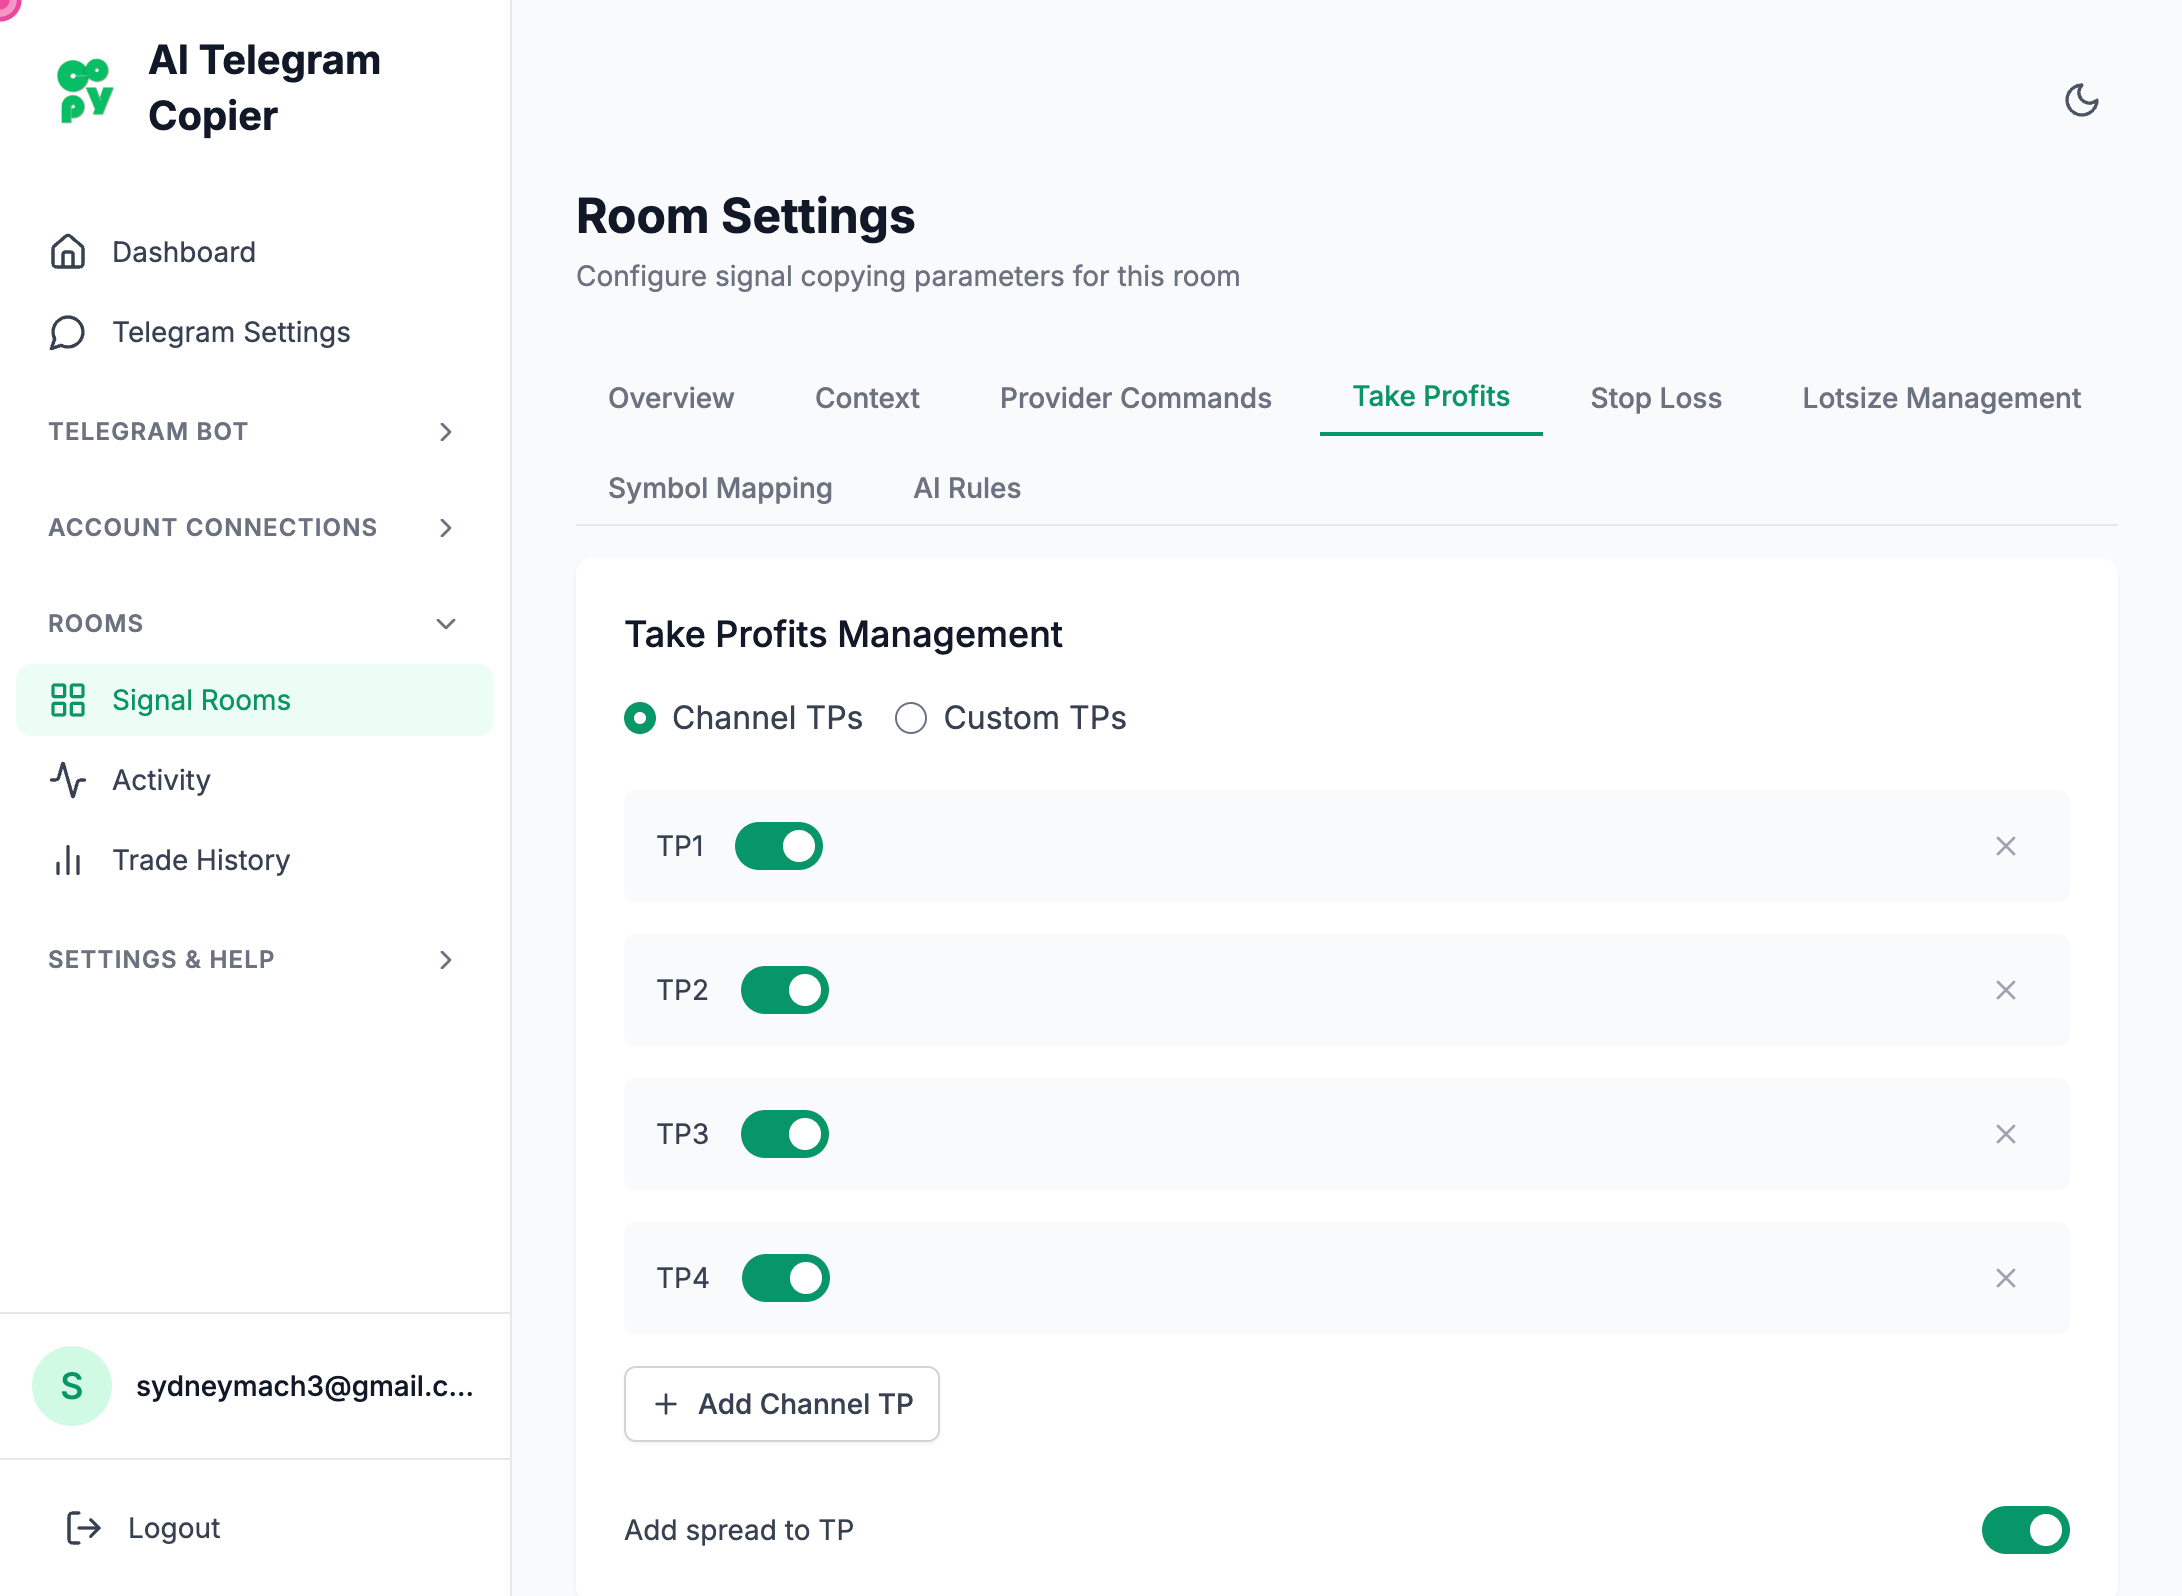Click the Telegram Settings chat bubble icon
Screen dimensions: 2182x1596
click(x=68, y=332)
